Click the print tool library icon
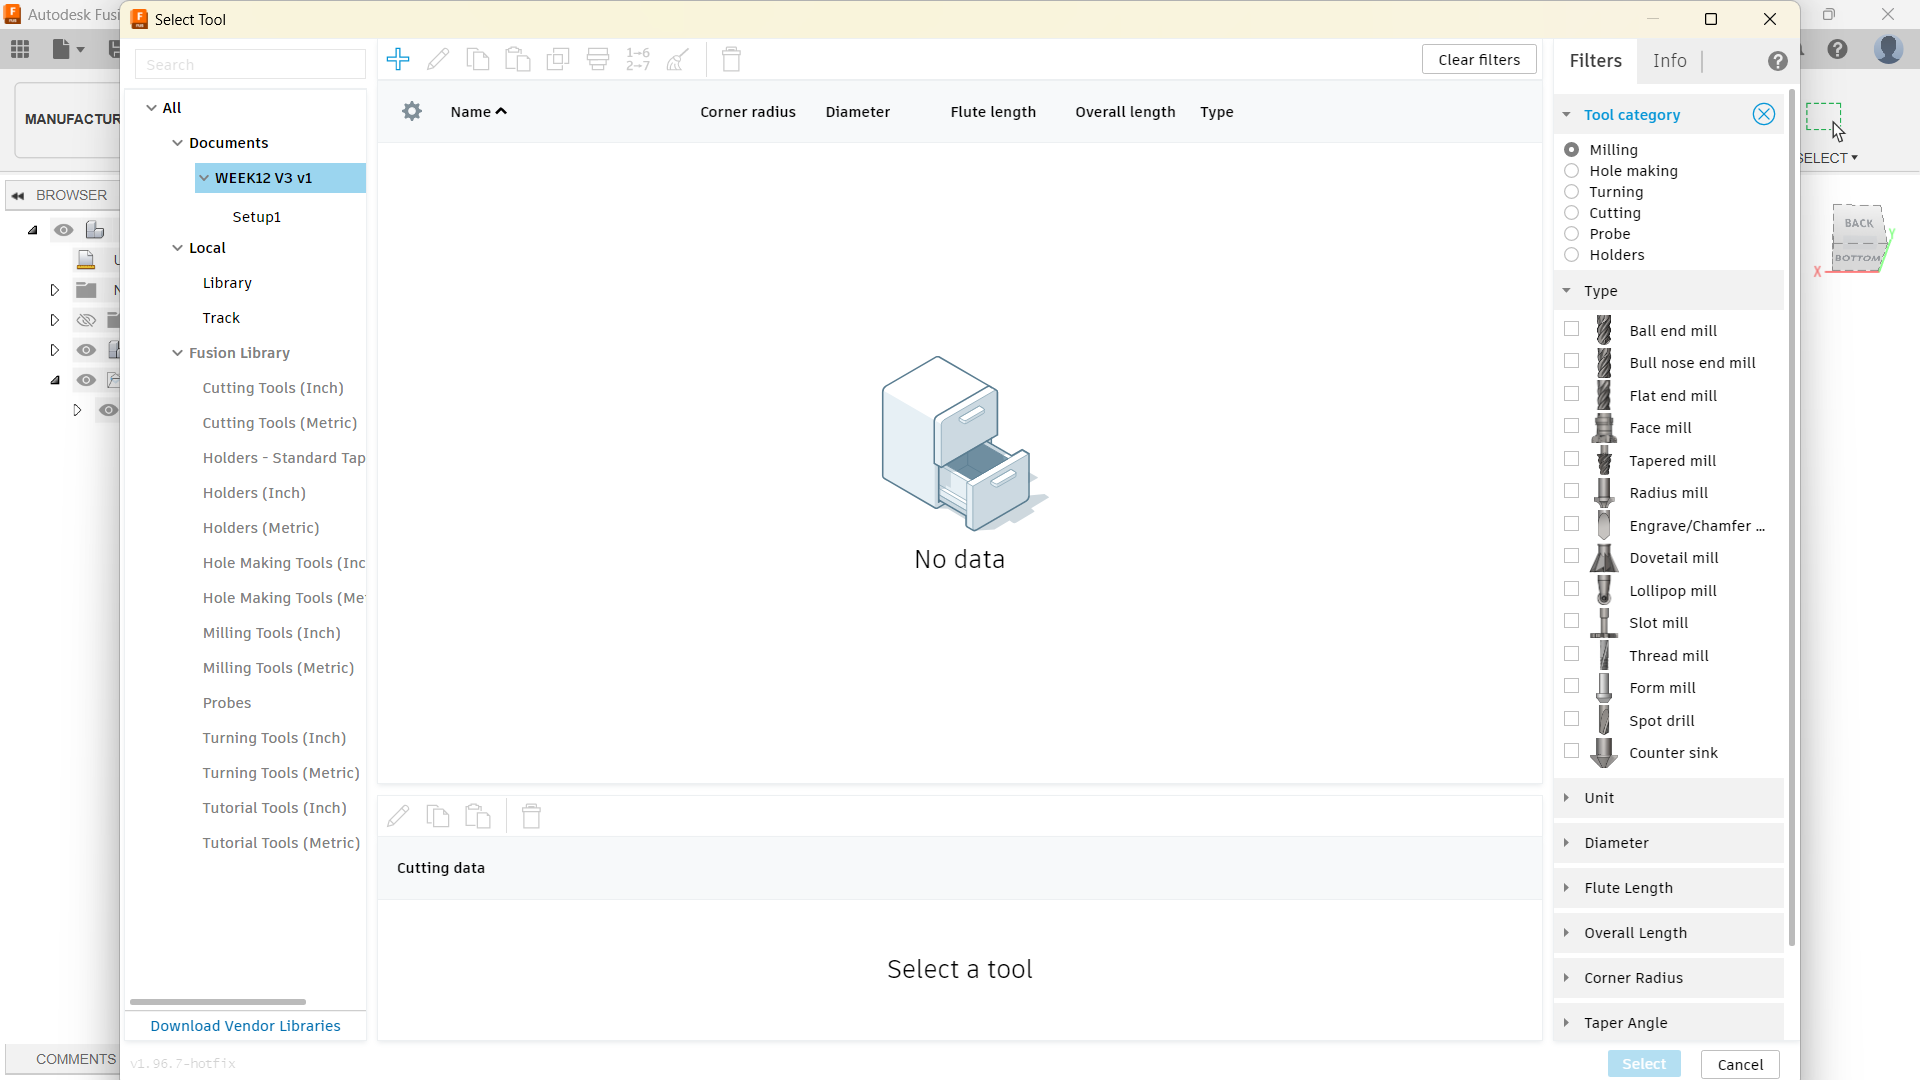Viewport: 1920px width, 1080px height. 598,59
